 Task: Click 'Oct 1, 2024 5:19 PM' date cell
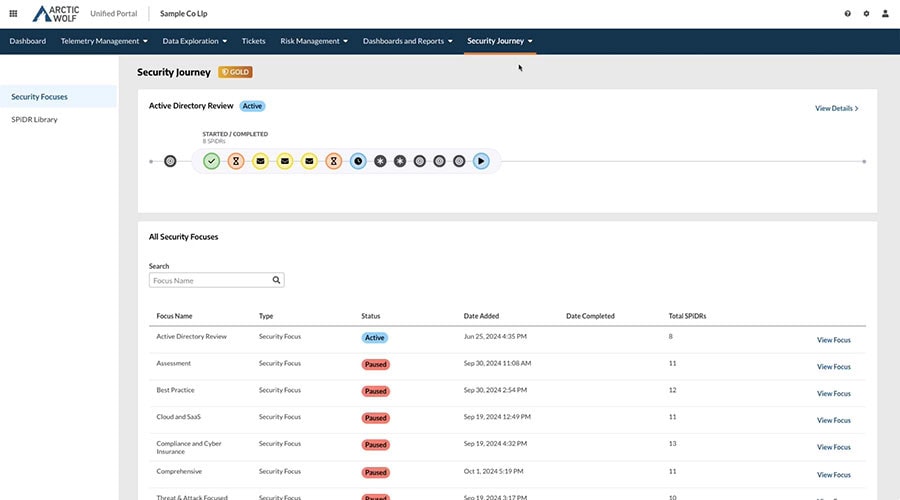494,471
